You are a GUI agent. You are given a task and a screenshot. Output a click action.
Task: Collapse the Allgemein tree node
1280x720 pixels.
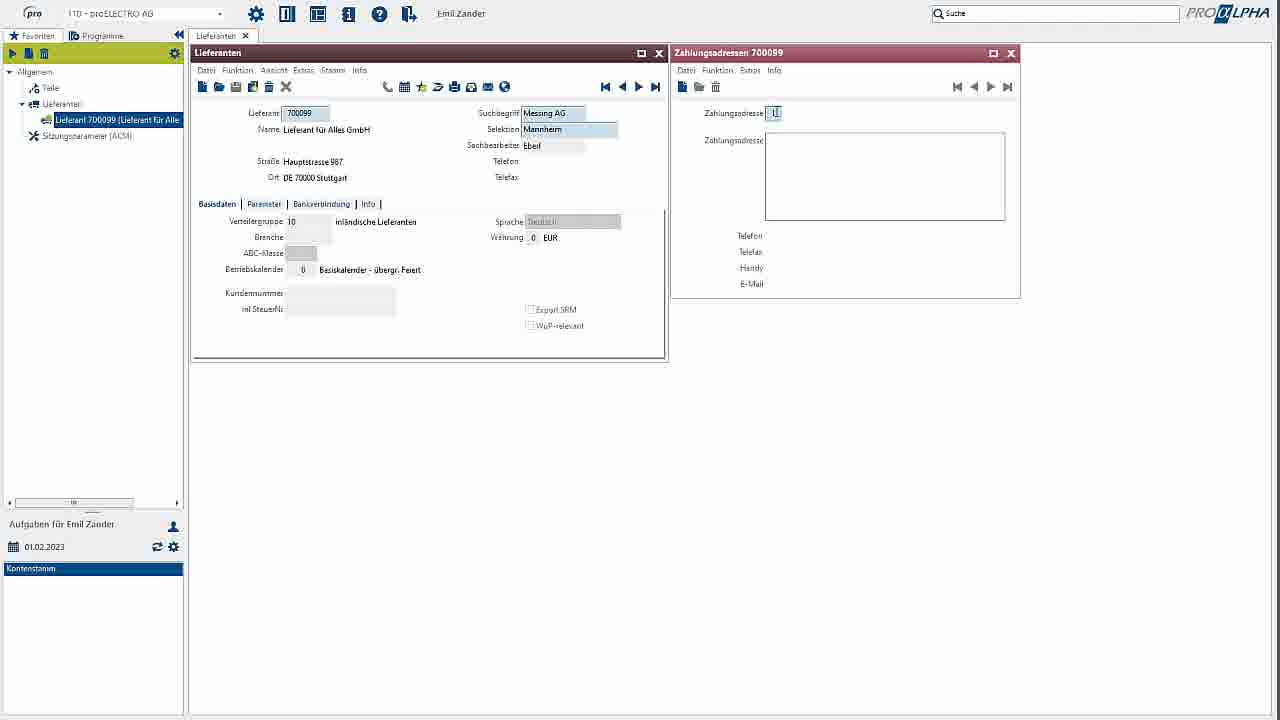point(10,72)
